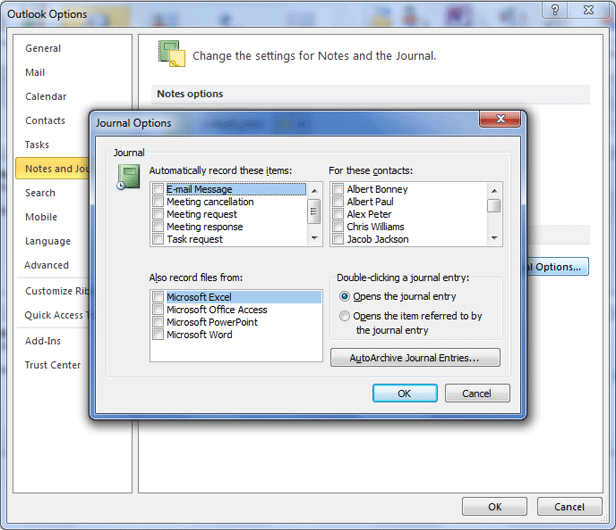
Task: Cancel the Journal Options dialog
Action: tap(477, 393)
